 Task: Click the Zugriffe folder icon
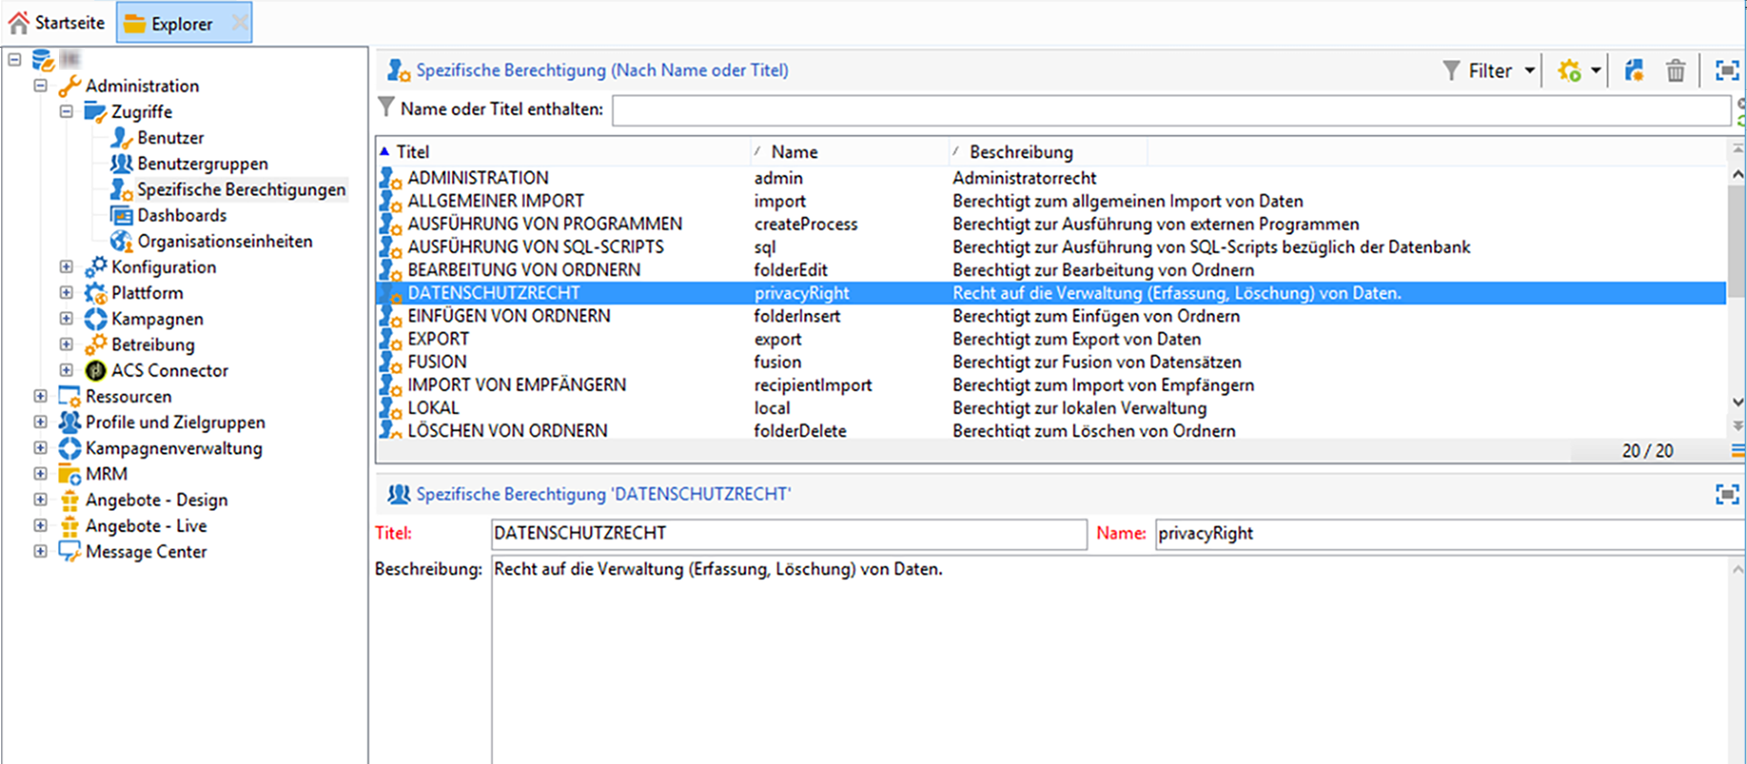(95, 112)
